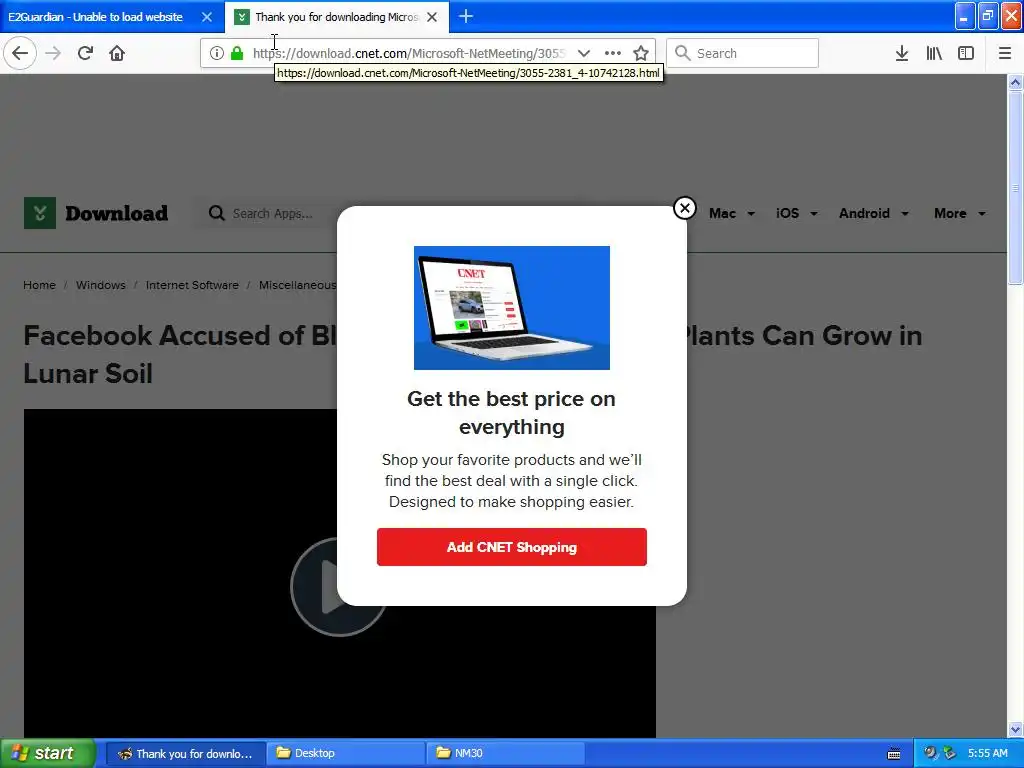1024x768 pixels.
Task: Open NM30 folder in taskbar
Action: [x=505, y=753]
